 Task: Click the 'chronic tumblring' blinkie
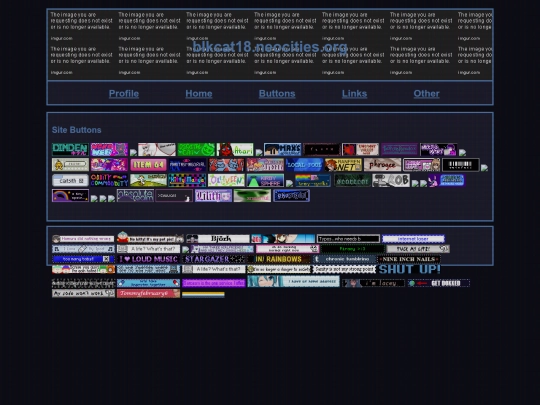(x=344, y=259)
